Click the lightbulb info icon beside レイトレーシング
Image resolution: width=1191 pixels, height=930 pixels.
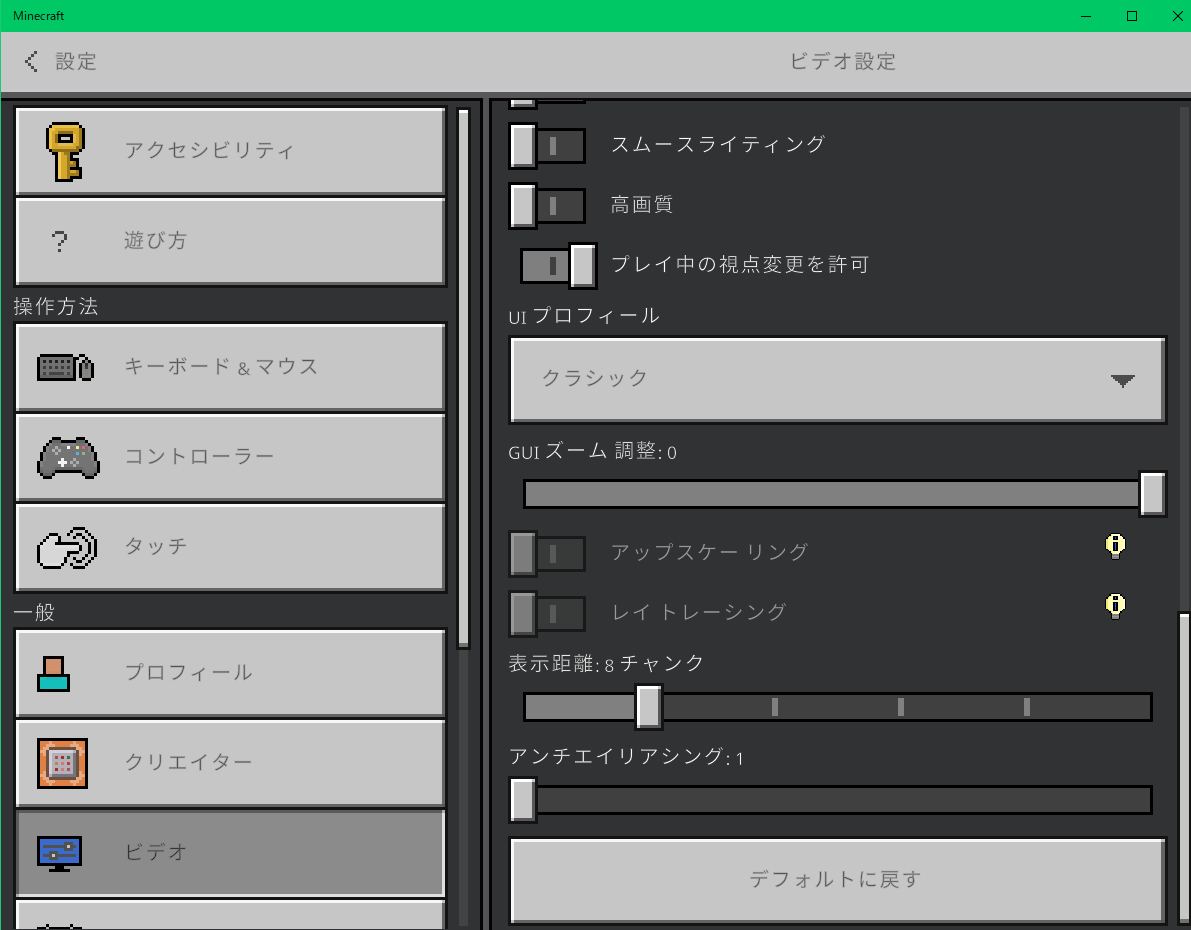coord(1115,606)
